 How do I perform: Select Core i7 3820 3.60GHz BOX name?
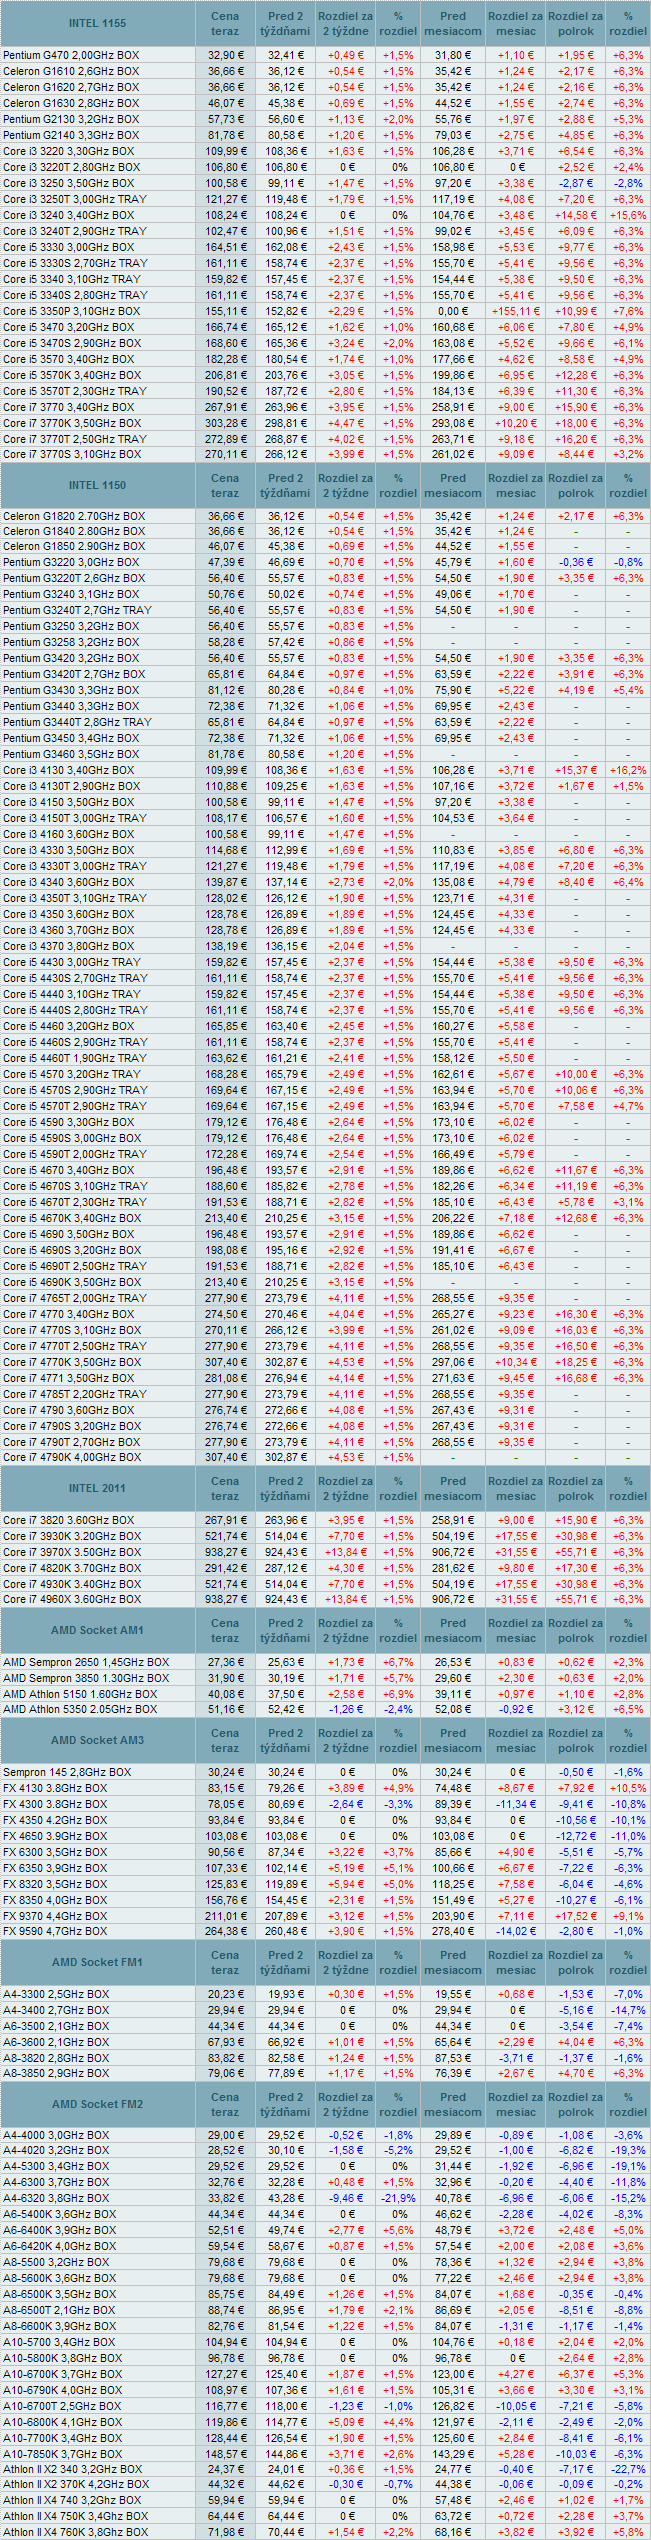[68, 1520]
